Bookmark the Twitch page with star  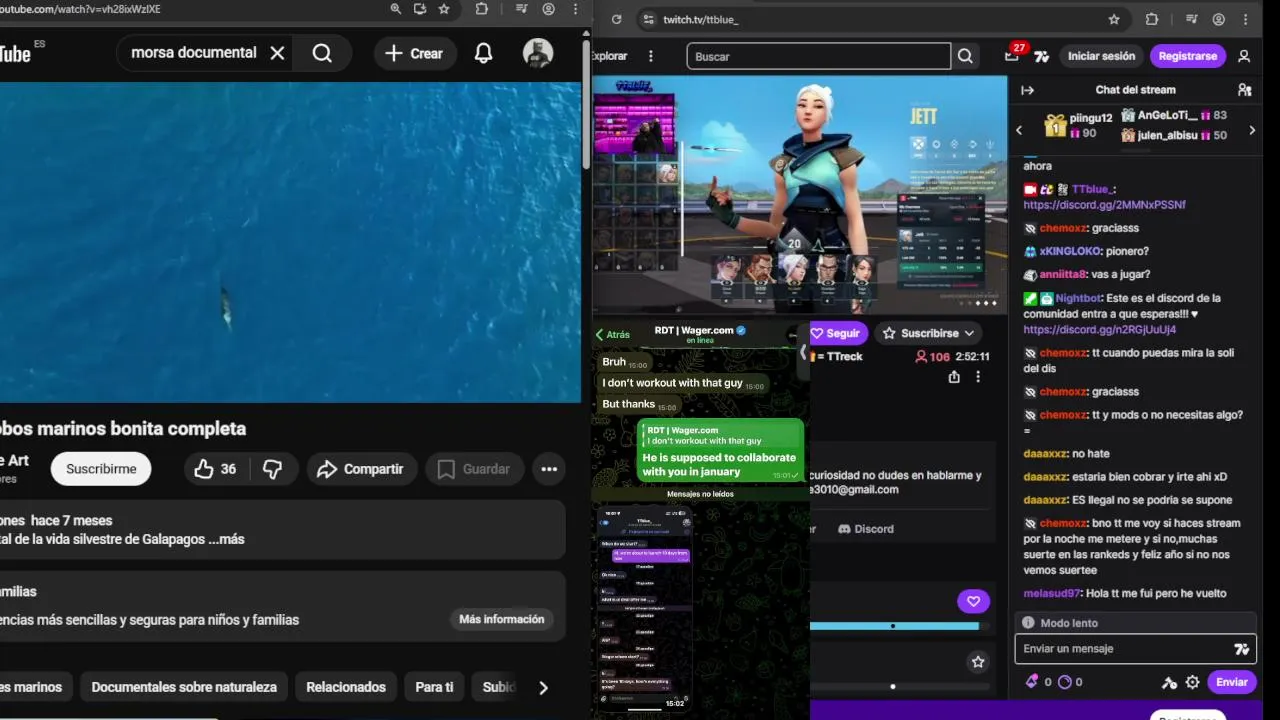1114,19
